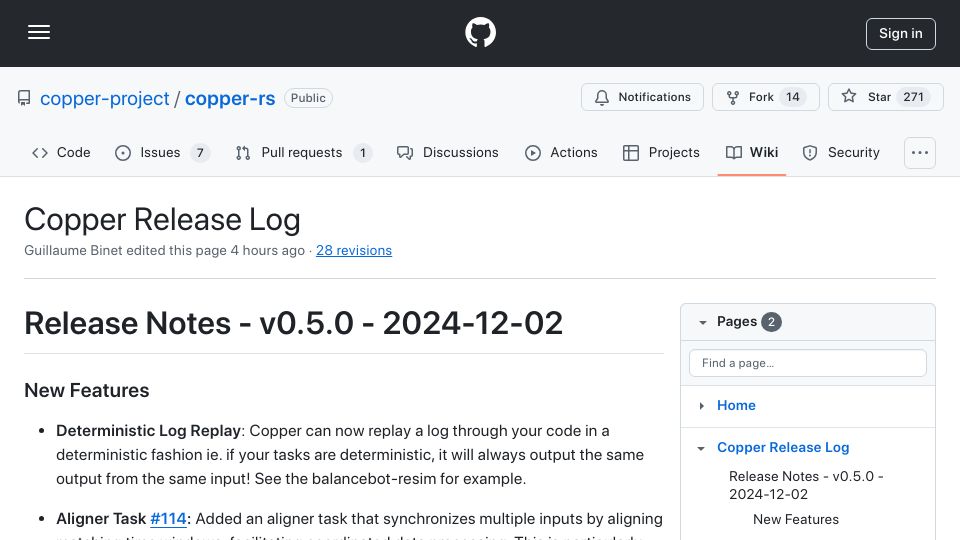
Task: Open issue #114 link in Aligner Task
Action: 168,519
